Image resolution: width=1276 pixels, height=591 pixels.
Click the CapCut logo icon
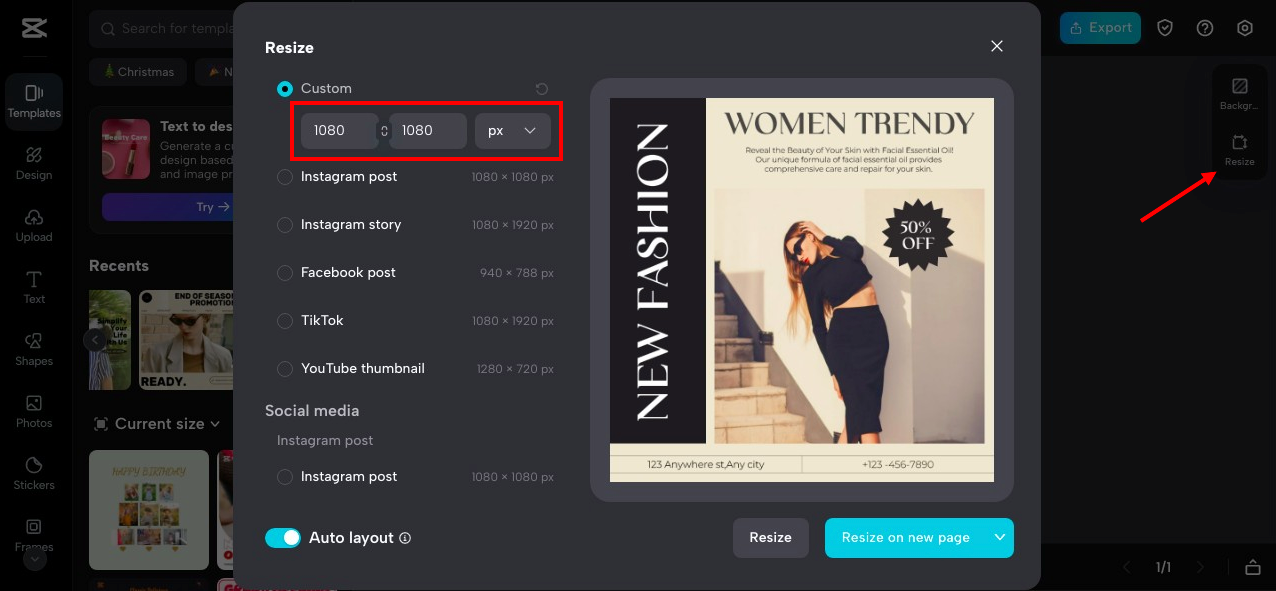(x=34, y=28)
